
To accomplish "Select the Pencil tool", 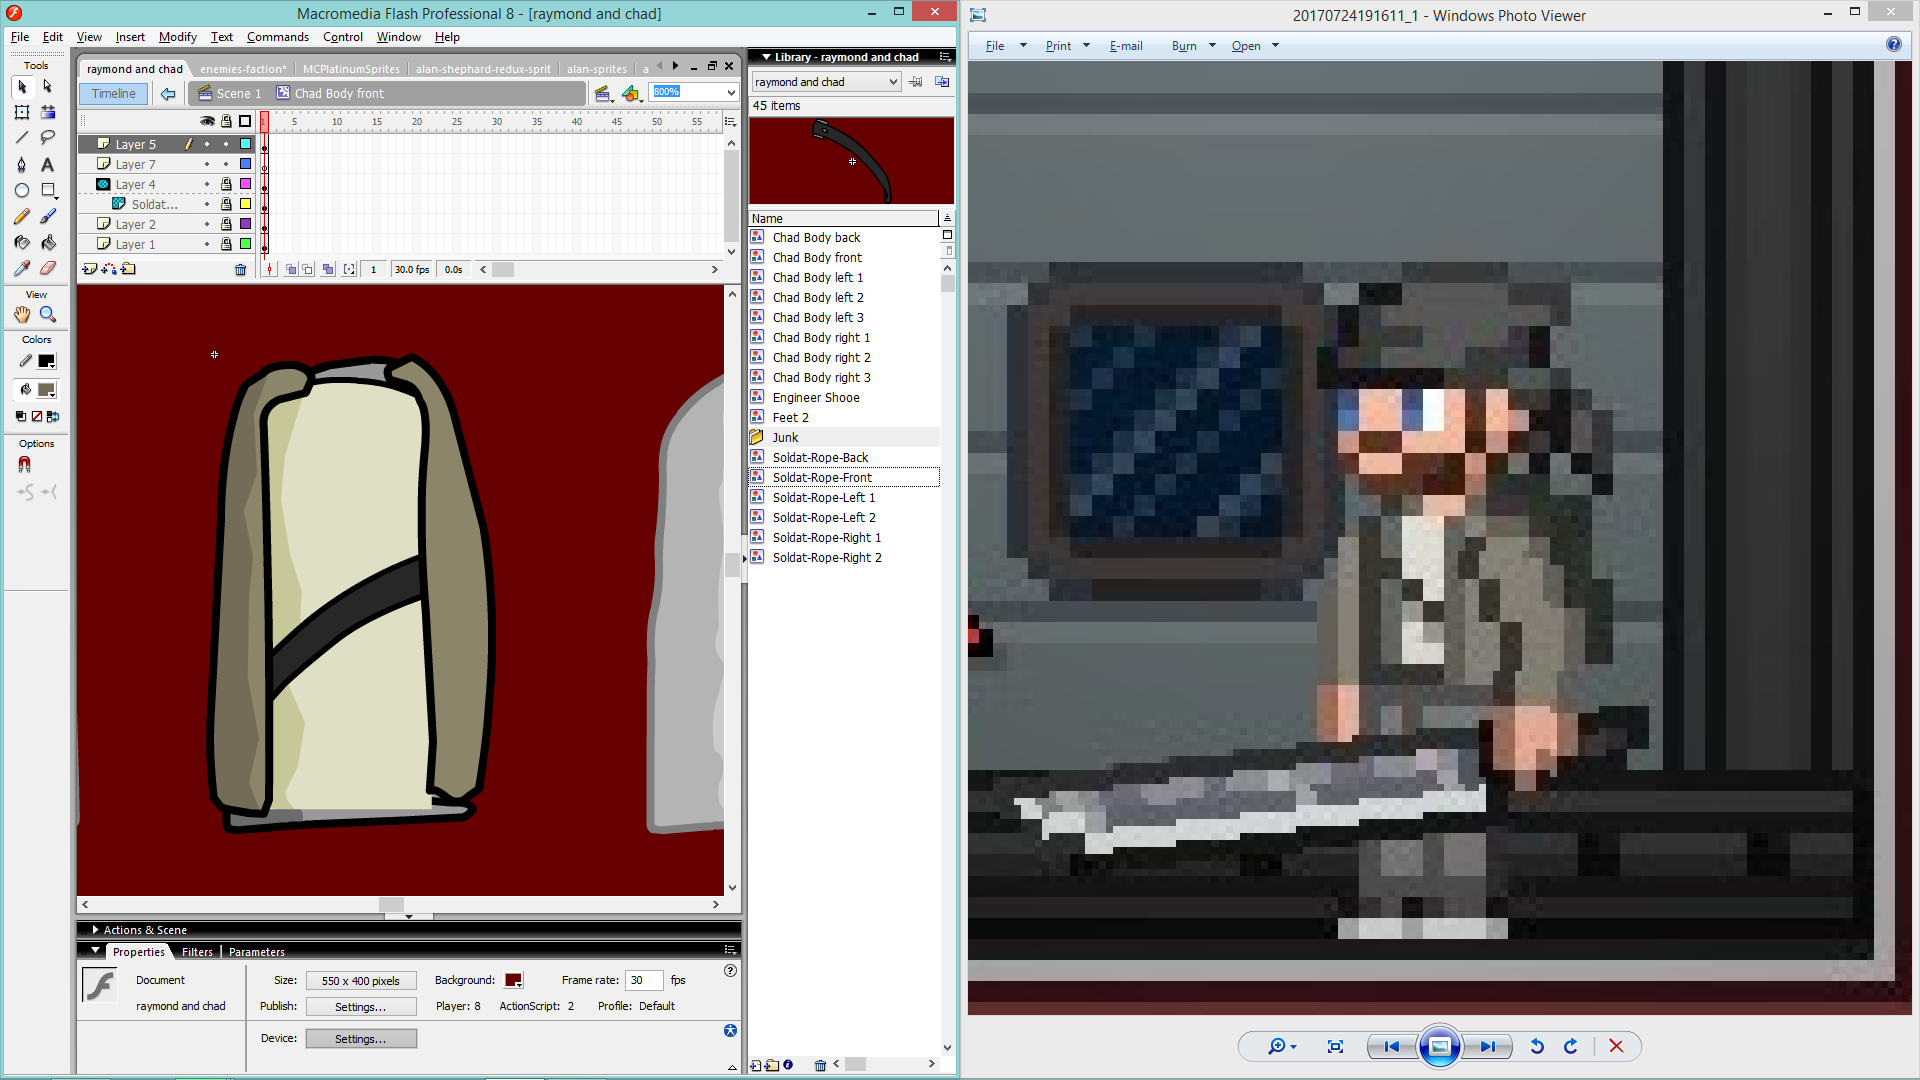I will (22, 216).
